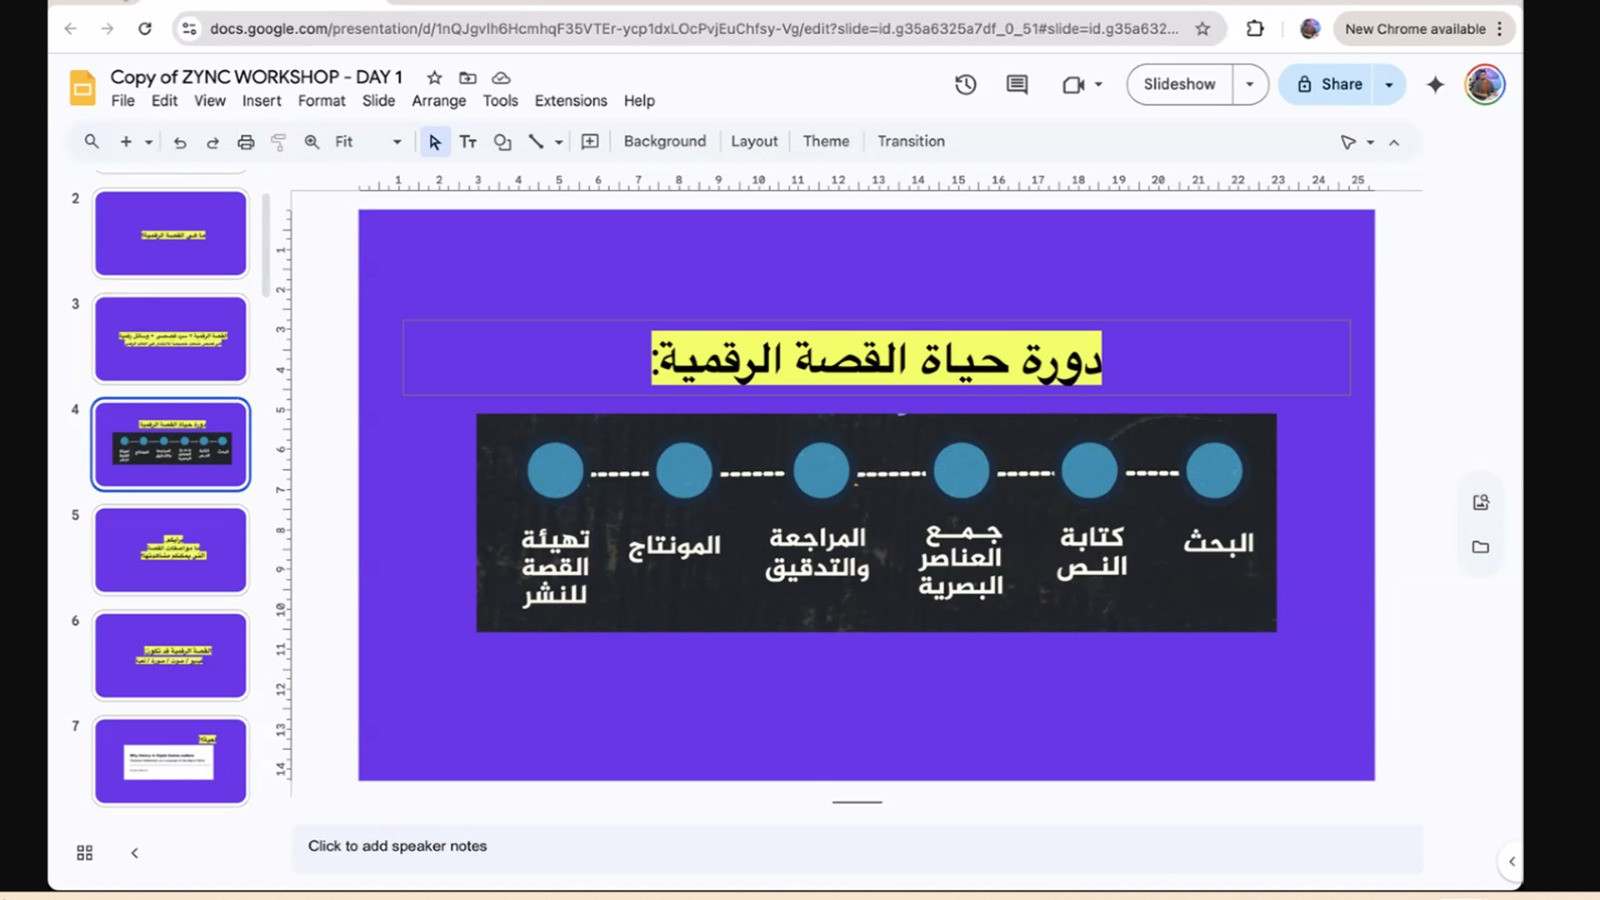Screen dimensions: 1600x900
Task: Open the Extensions menu
Action: pos(570,101)
